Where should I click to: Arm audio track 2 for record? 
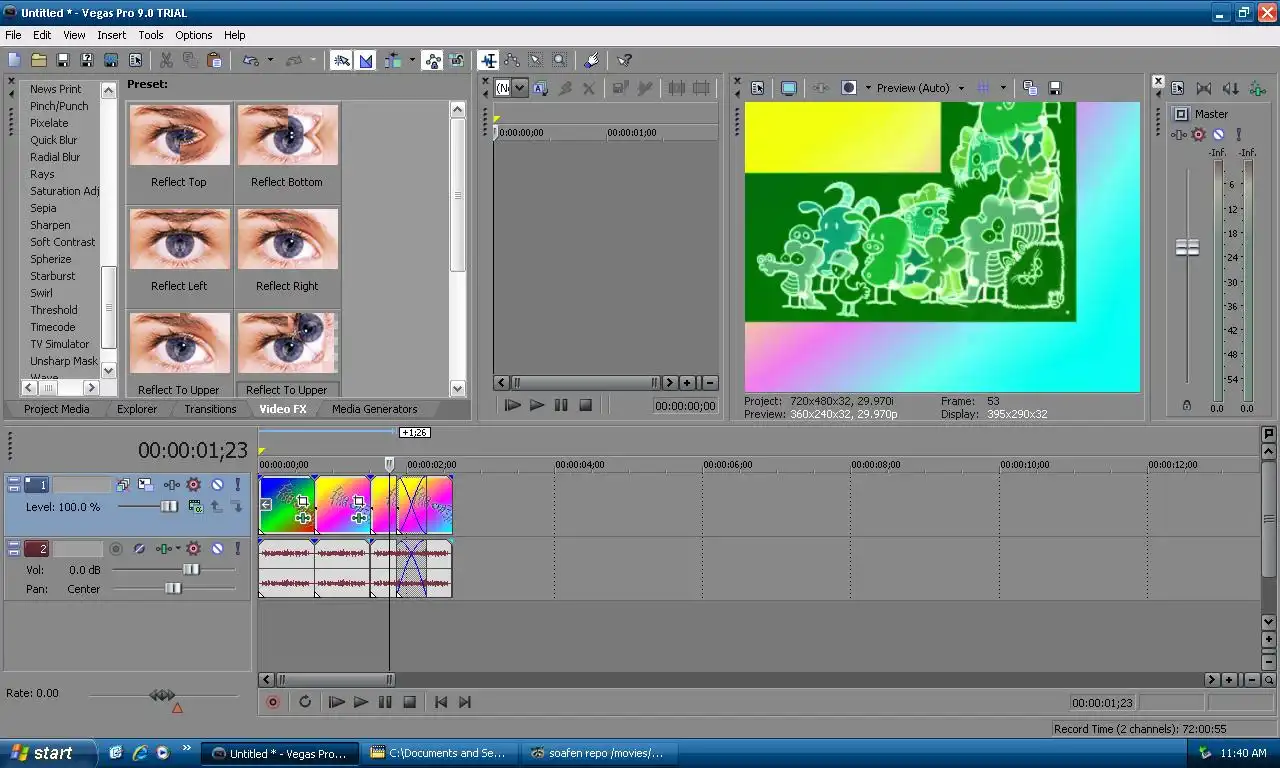click(116, 549)
